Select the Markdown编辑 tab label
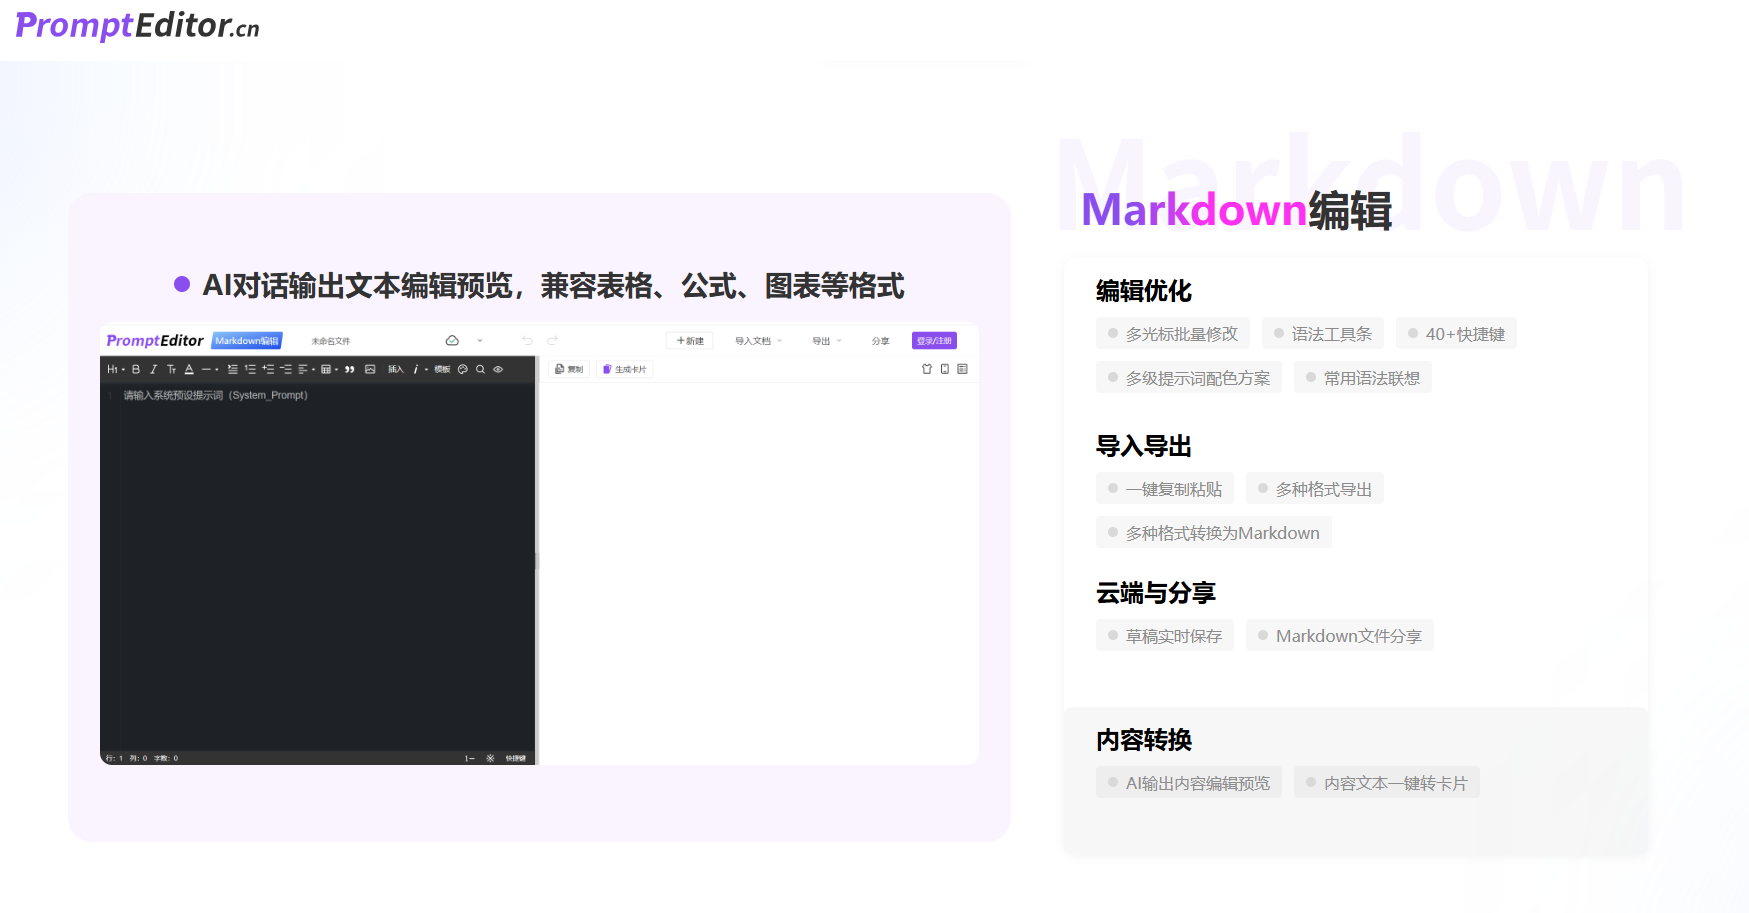 point(247,340)
